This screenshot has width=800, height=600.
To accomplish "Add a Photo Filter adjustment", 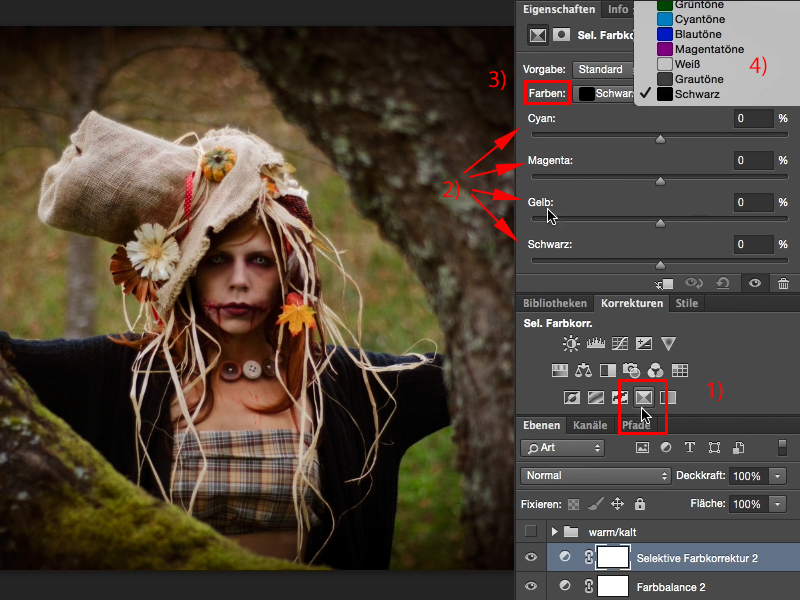I will tap(632, 370).
